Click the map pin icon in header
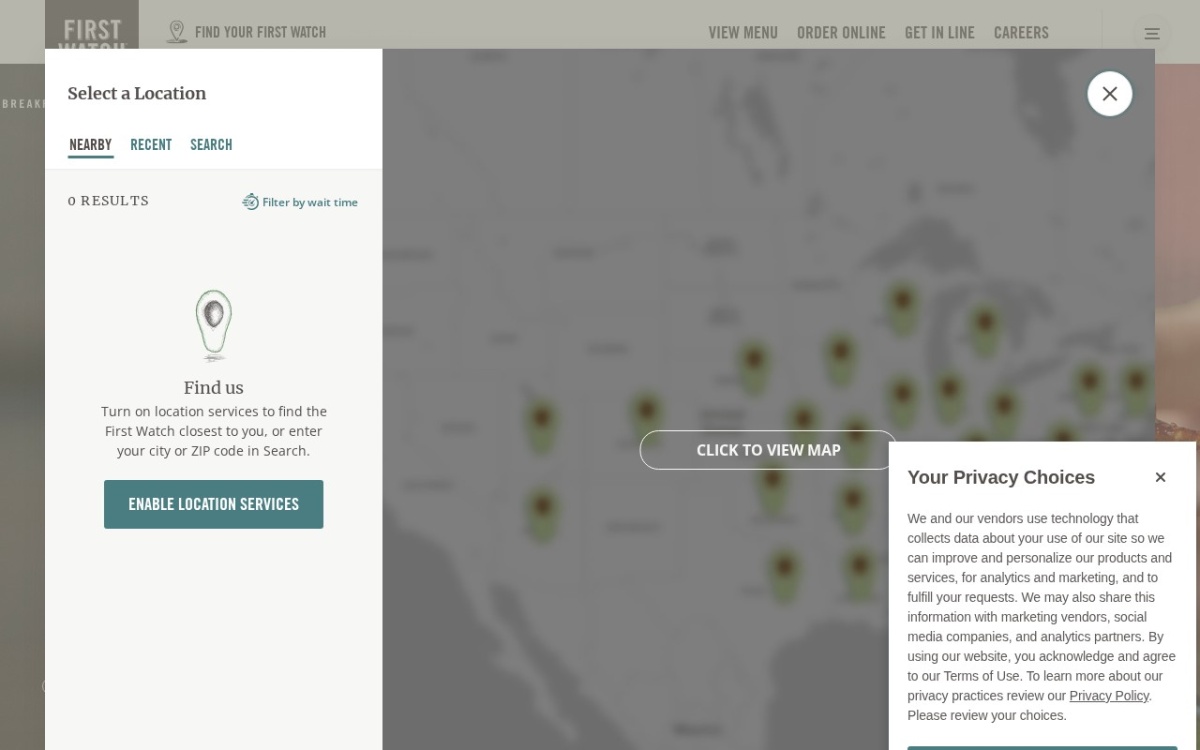The height and width of the screenshot is (750, 1200). 177,32
